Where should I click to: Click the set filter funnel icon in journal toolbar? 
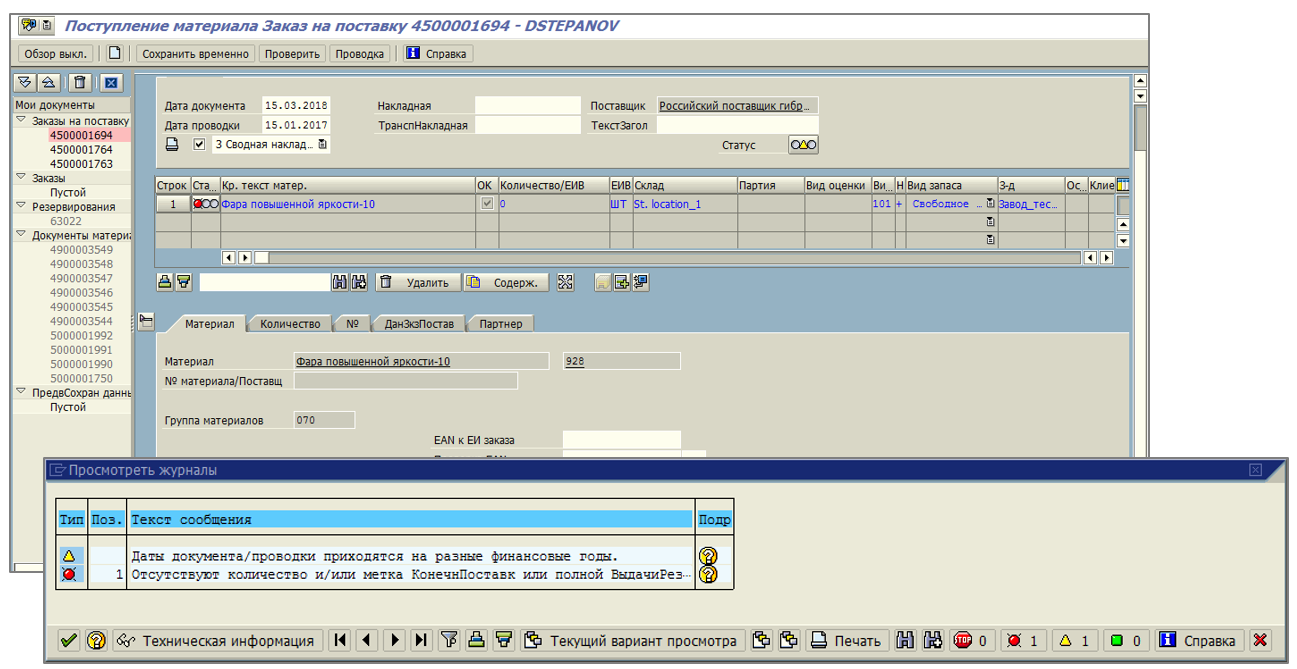449,641
